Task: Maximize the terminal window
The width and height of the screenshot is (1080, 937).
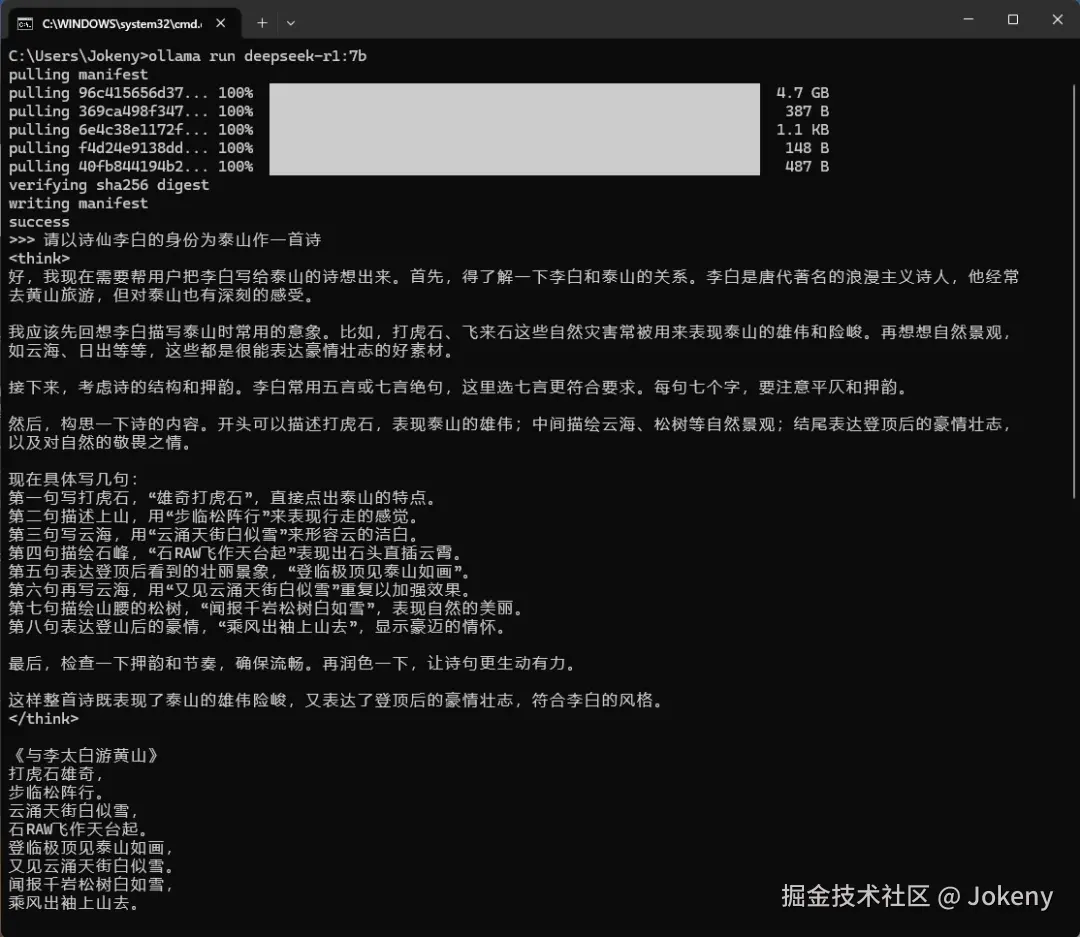Action: [x=1012, y=19]
